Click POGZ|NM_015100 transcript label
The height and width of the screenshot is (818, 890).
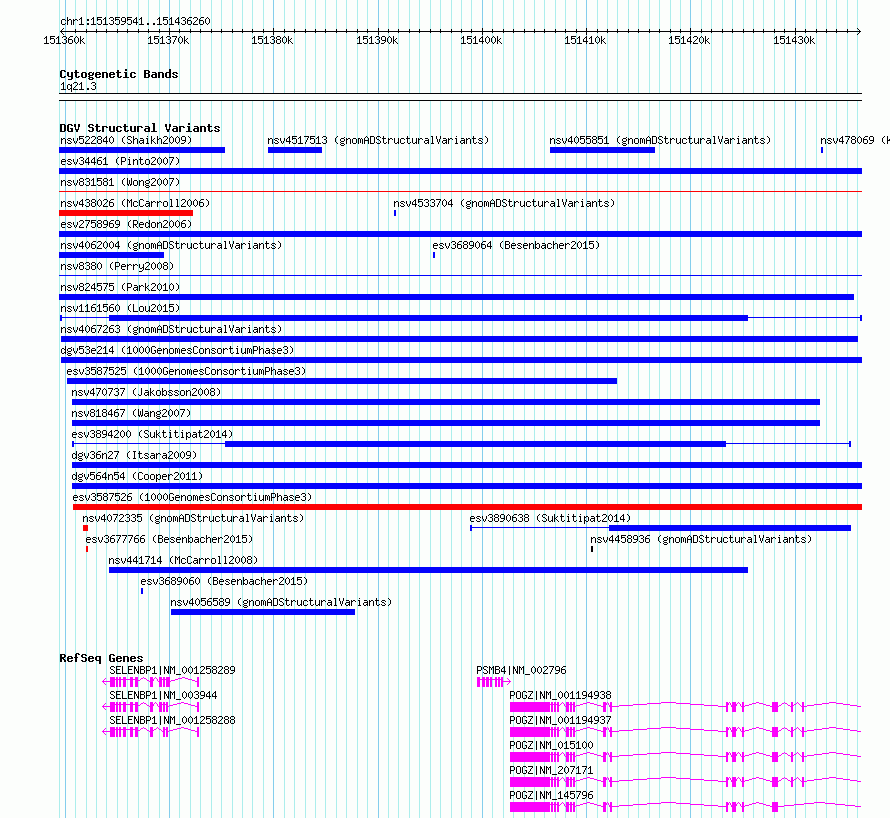pyautogui.click(x=551, y=745)
